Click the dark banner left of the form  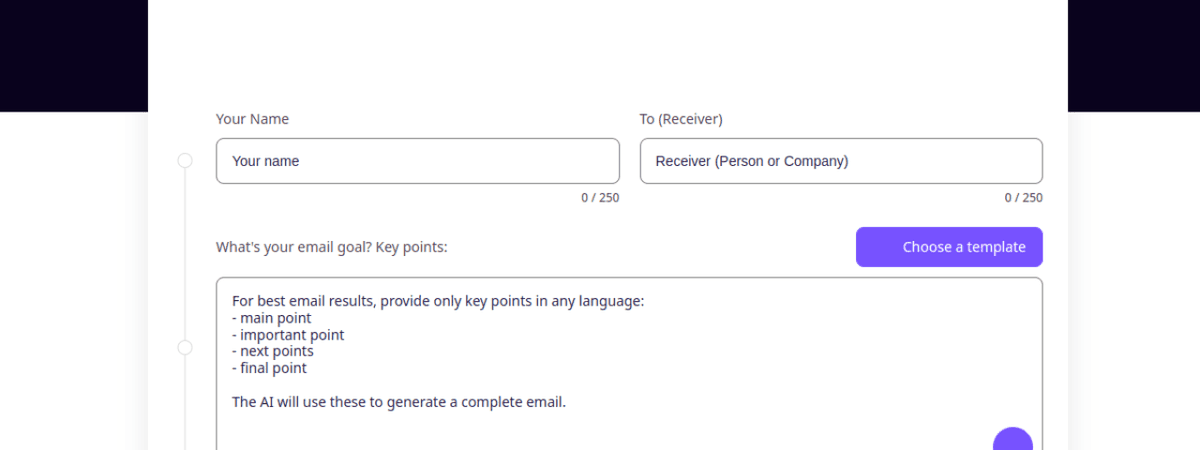(73, 55)
